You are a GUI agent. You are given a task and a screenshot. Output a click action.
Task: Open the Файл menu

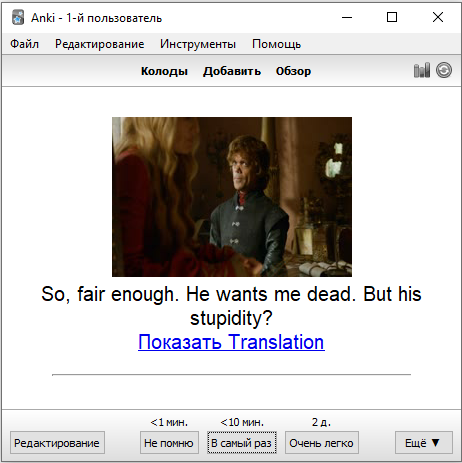[24, 44]
